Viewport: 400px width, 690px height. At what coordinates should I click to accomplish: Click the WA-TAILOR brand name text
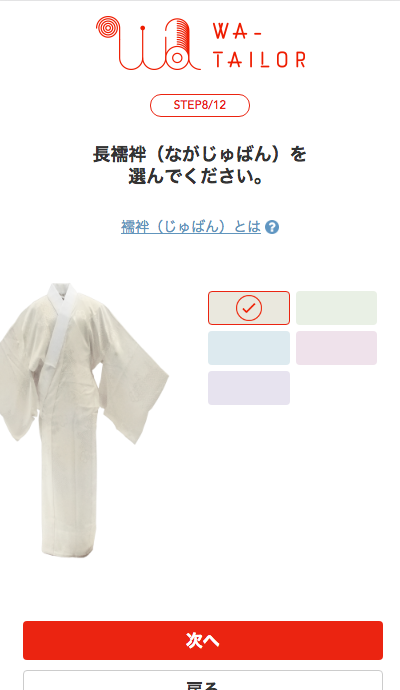[259, 45]
